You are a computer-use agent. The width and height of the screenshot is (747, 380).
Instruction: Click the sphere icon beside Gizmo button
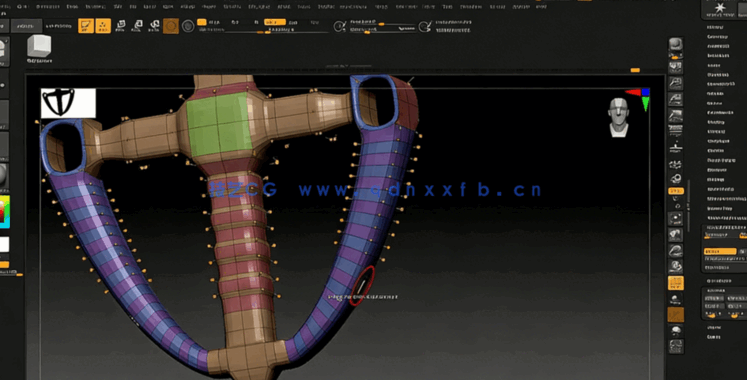pos(188,26)
